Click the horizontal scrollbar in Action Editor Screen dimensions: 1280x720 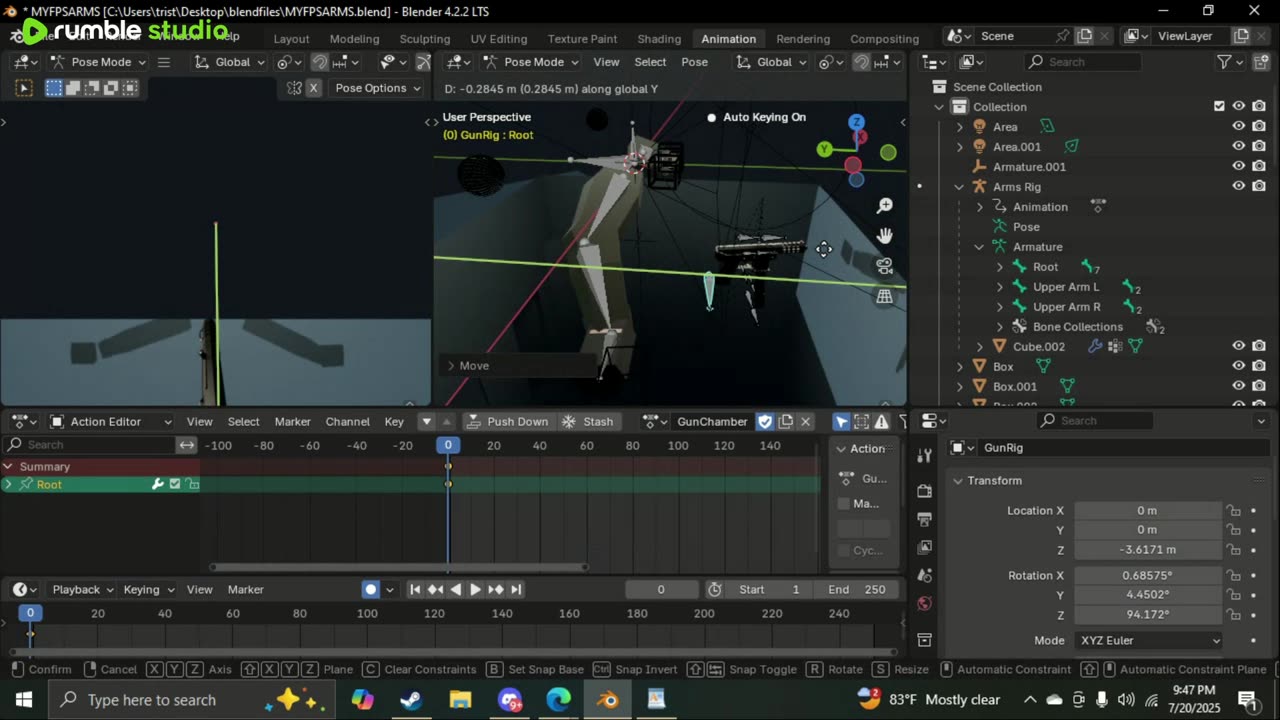coord(398,568)
